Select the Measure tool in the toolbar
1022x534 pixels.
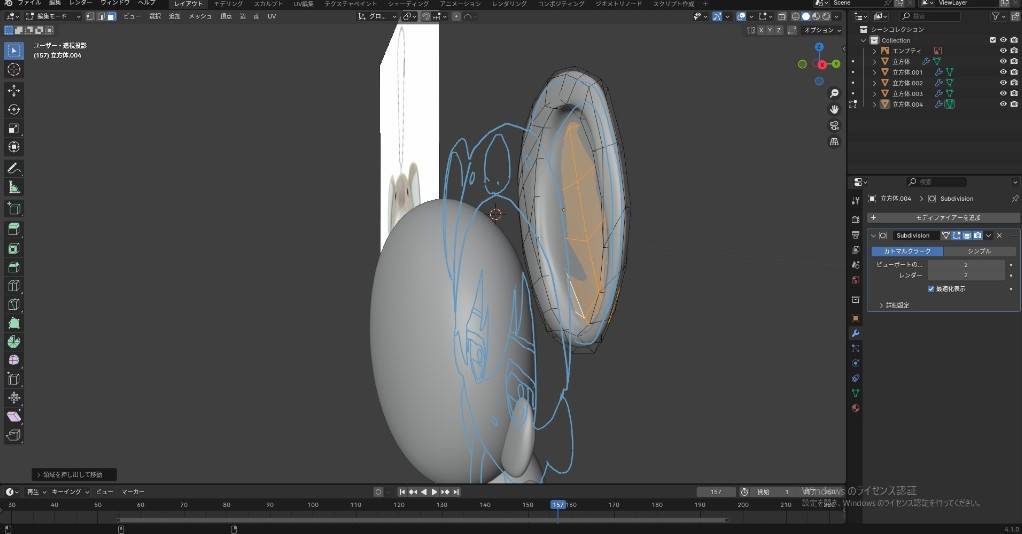(14, 187)
